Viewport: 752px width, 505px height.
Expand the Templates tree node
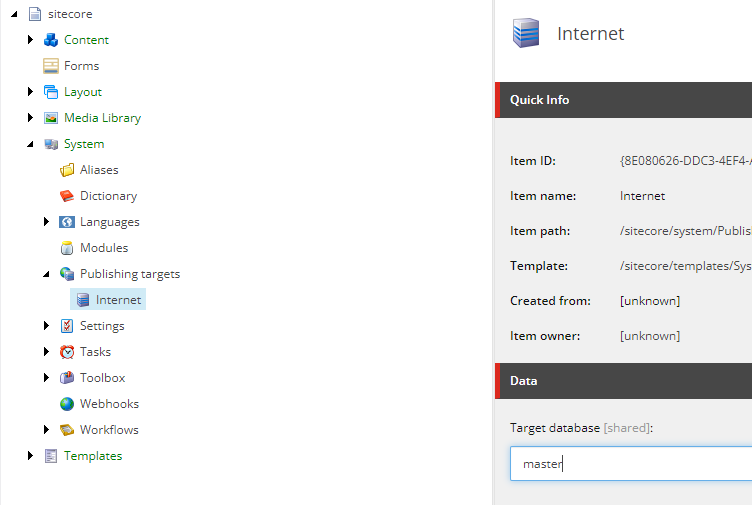[30, 456]
